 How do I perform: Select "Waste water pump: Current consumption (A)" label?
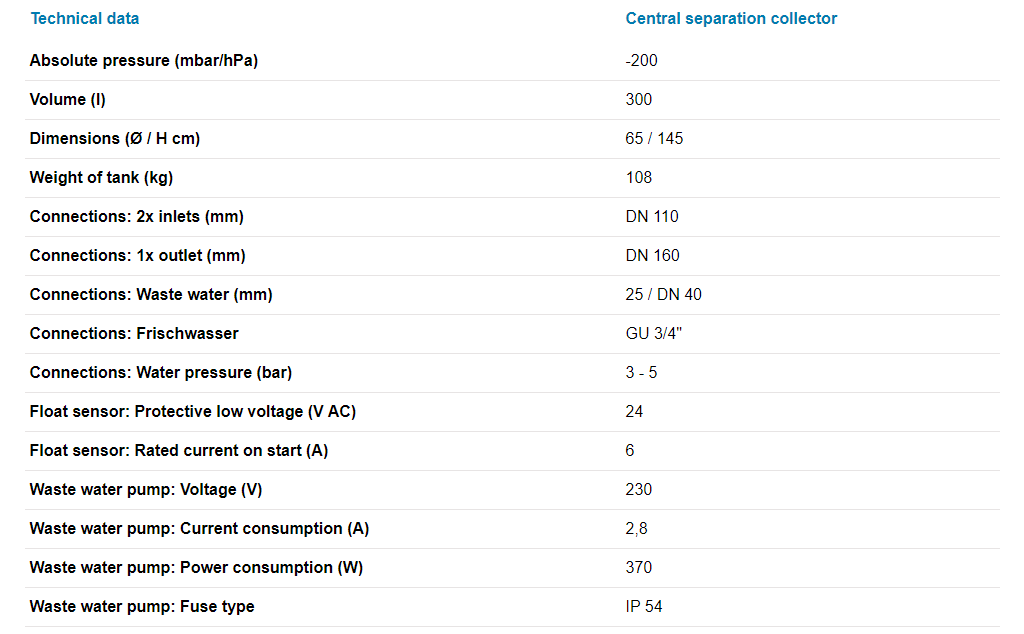(x=199, y=528)
